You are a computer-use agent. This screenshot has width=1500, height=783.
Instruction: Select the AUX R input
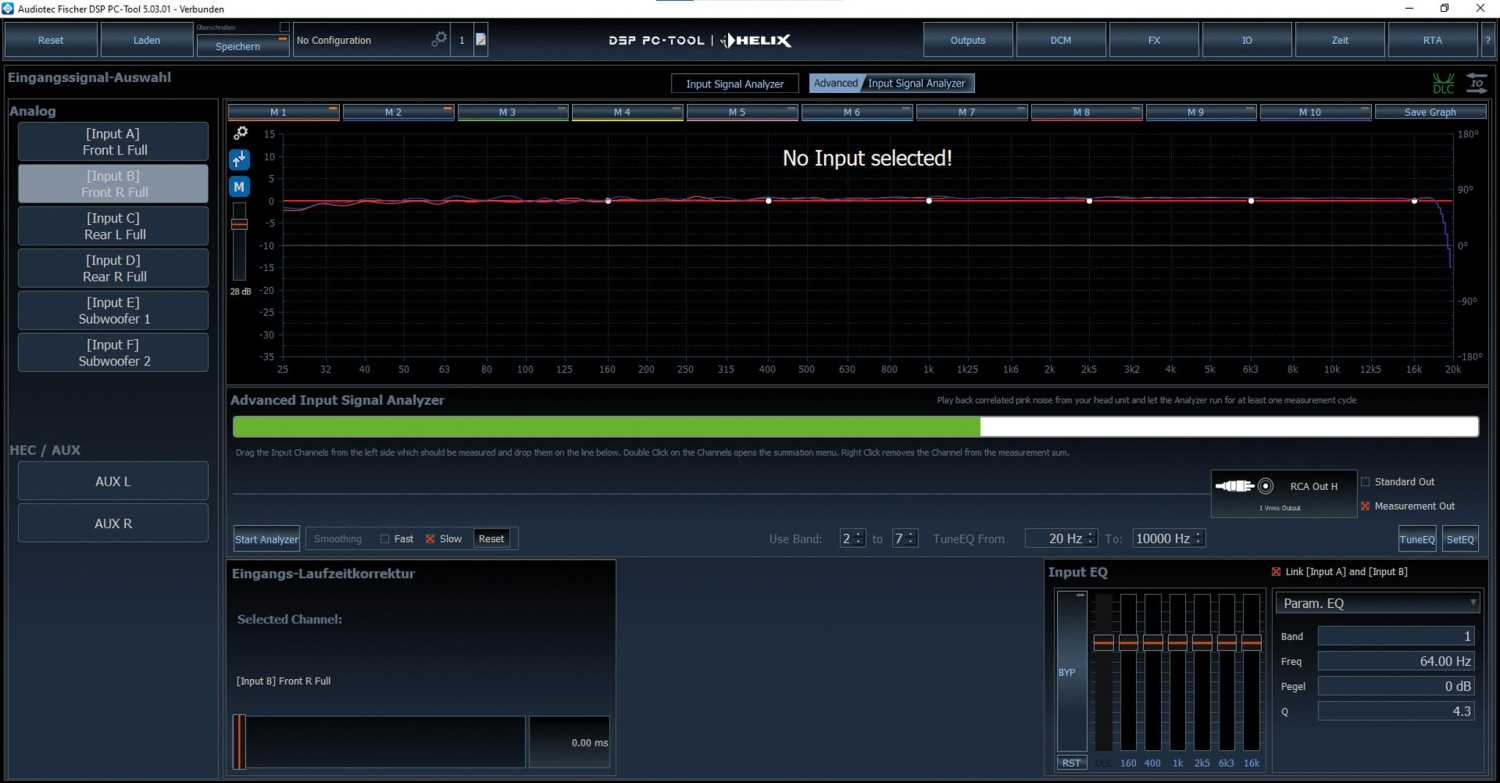113,523
